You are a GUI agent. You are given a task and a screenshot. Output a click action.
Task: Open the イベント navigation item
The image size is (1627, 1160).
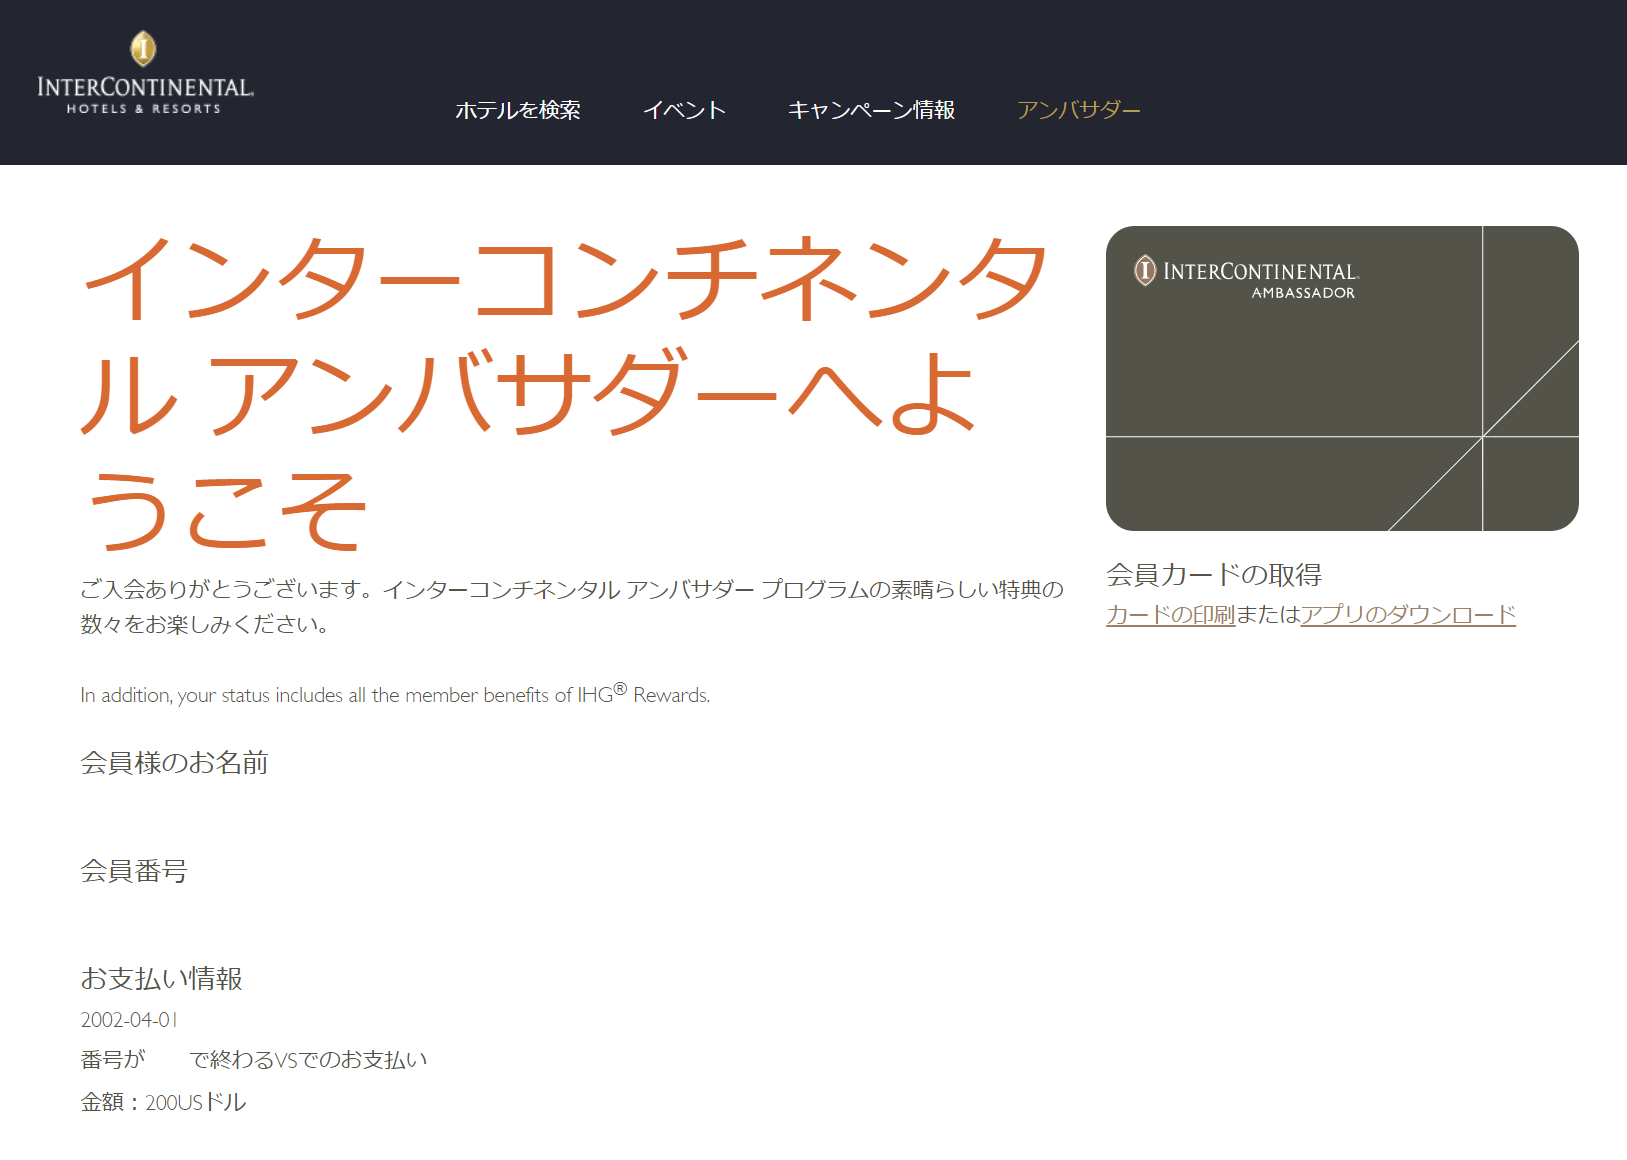point(684,110)
